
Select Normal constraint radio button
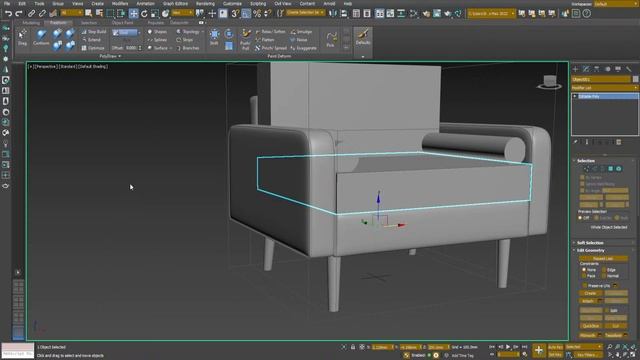tap(604, 276)
